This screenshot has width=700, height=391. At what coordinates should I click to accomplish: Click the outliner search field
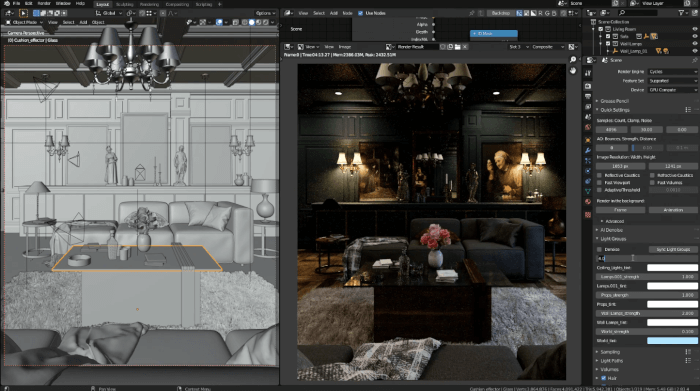click(638, 13)
